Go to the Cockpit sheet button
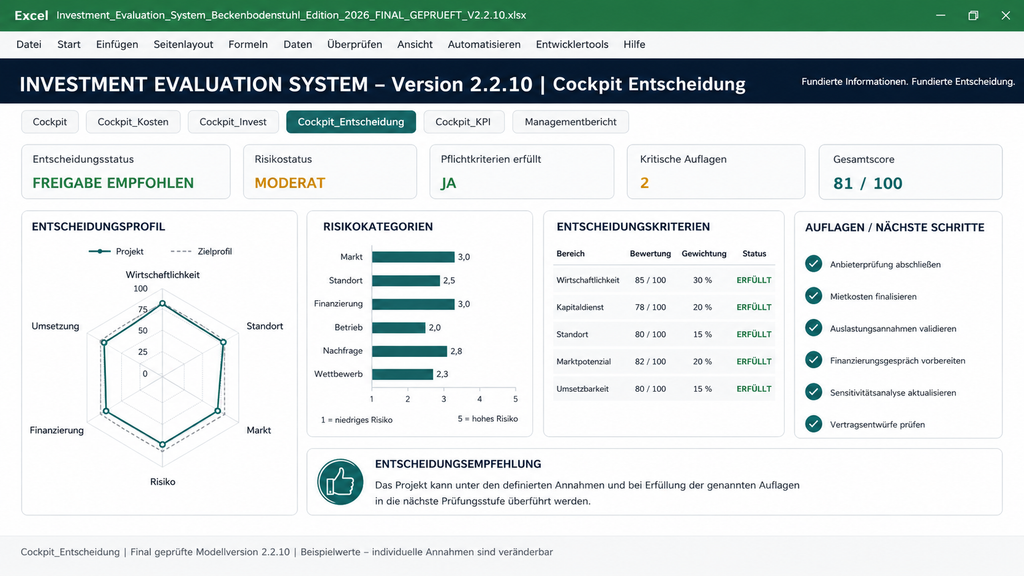This screenshot has height=576, width=1024. pos(50,122)
